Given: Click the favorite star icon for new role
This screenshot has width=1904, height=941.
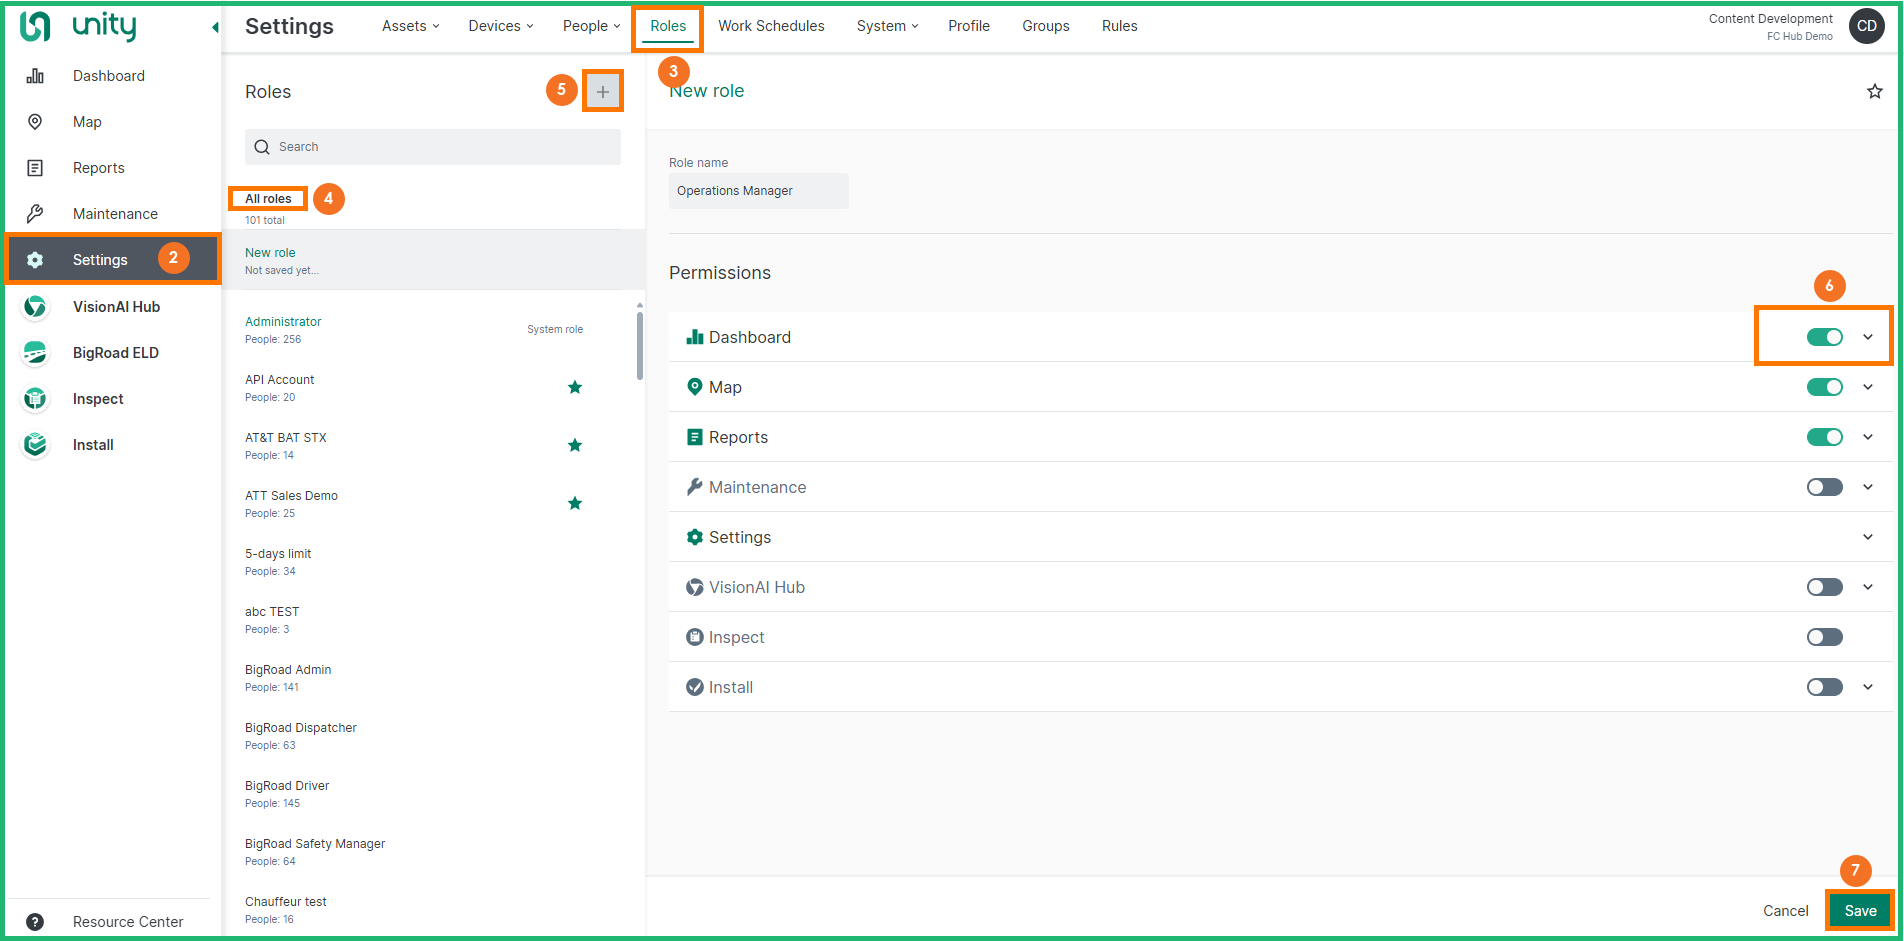Looking at the screenshot, I should 1874,92.
